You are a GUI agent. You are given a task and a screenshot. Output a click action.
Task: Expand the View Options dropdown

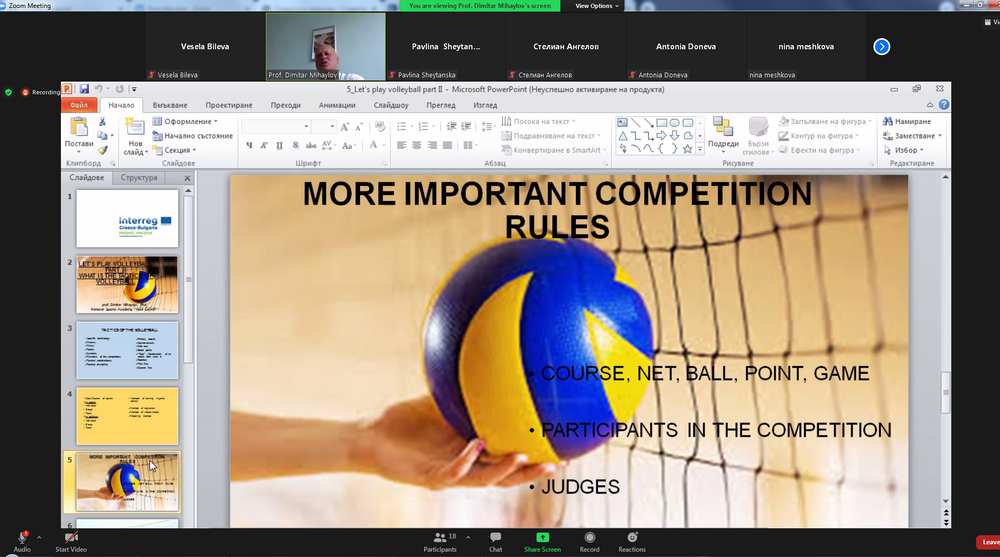(597, 6)
